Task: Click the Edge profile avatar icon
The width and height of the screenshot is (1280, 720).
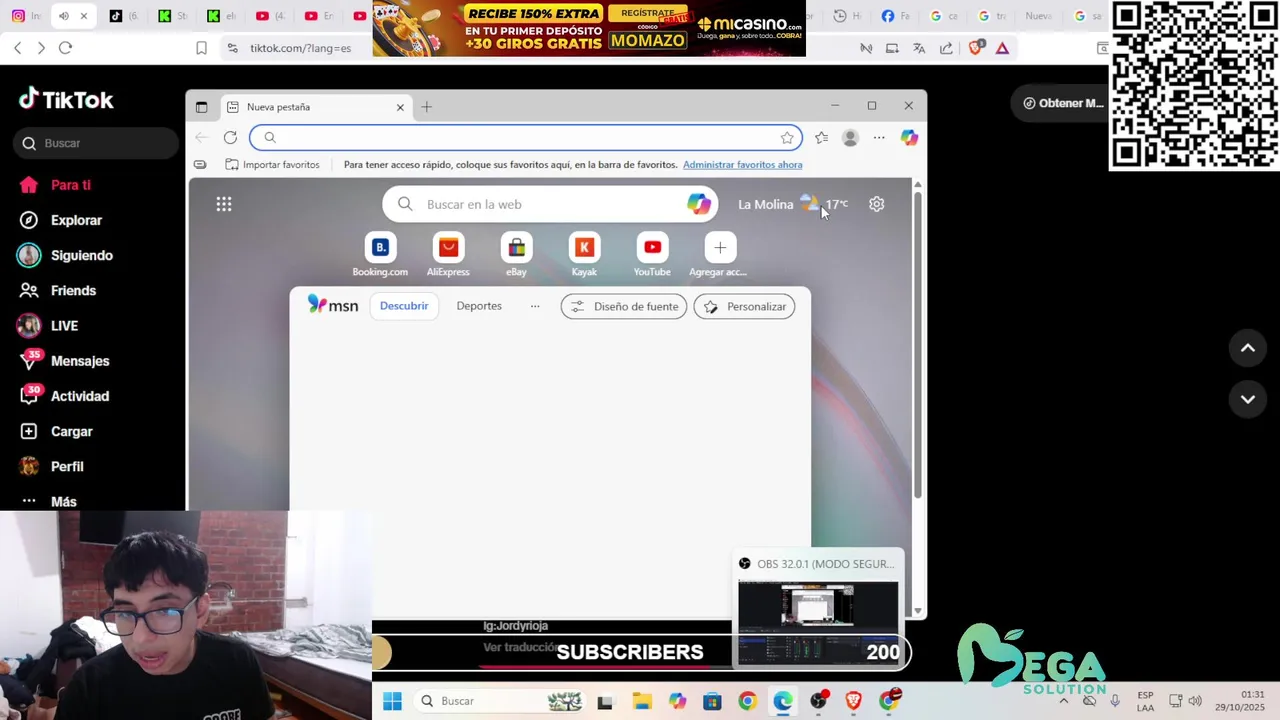Action: (850, 138)
